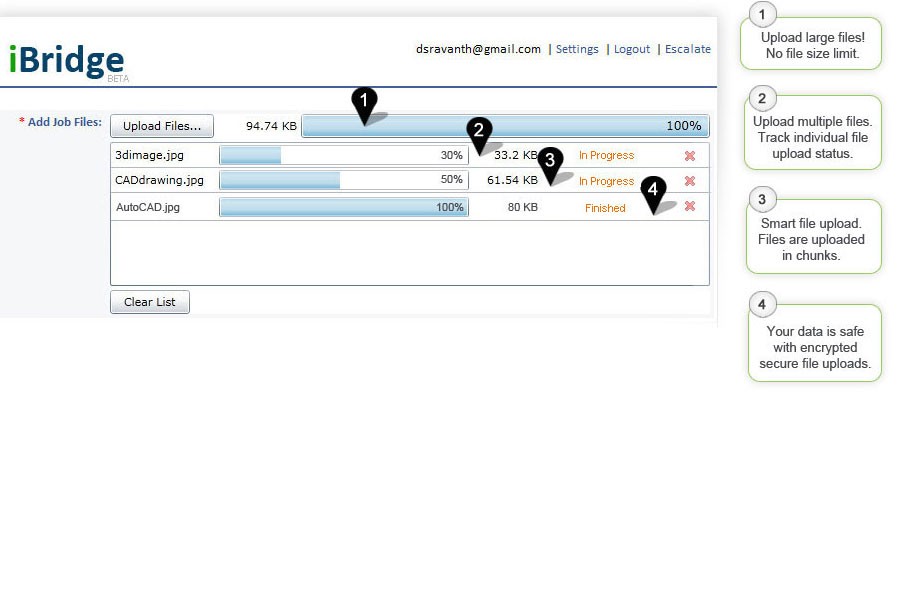The height and width of the screenshot is (601, 900).
Task: Click the dsravanth@gmail.com account text
Action: (x=479, y=48)
